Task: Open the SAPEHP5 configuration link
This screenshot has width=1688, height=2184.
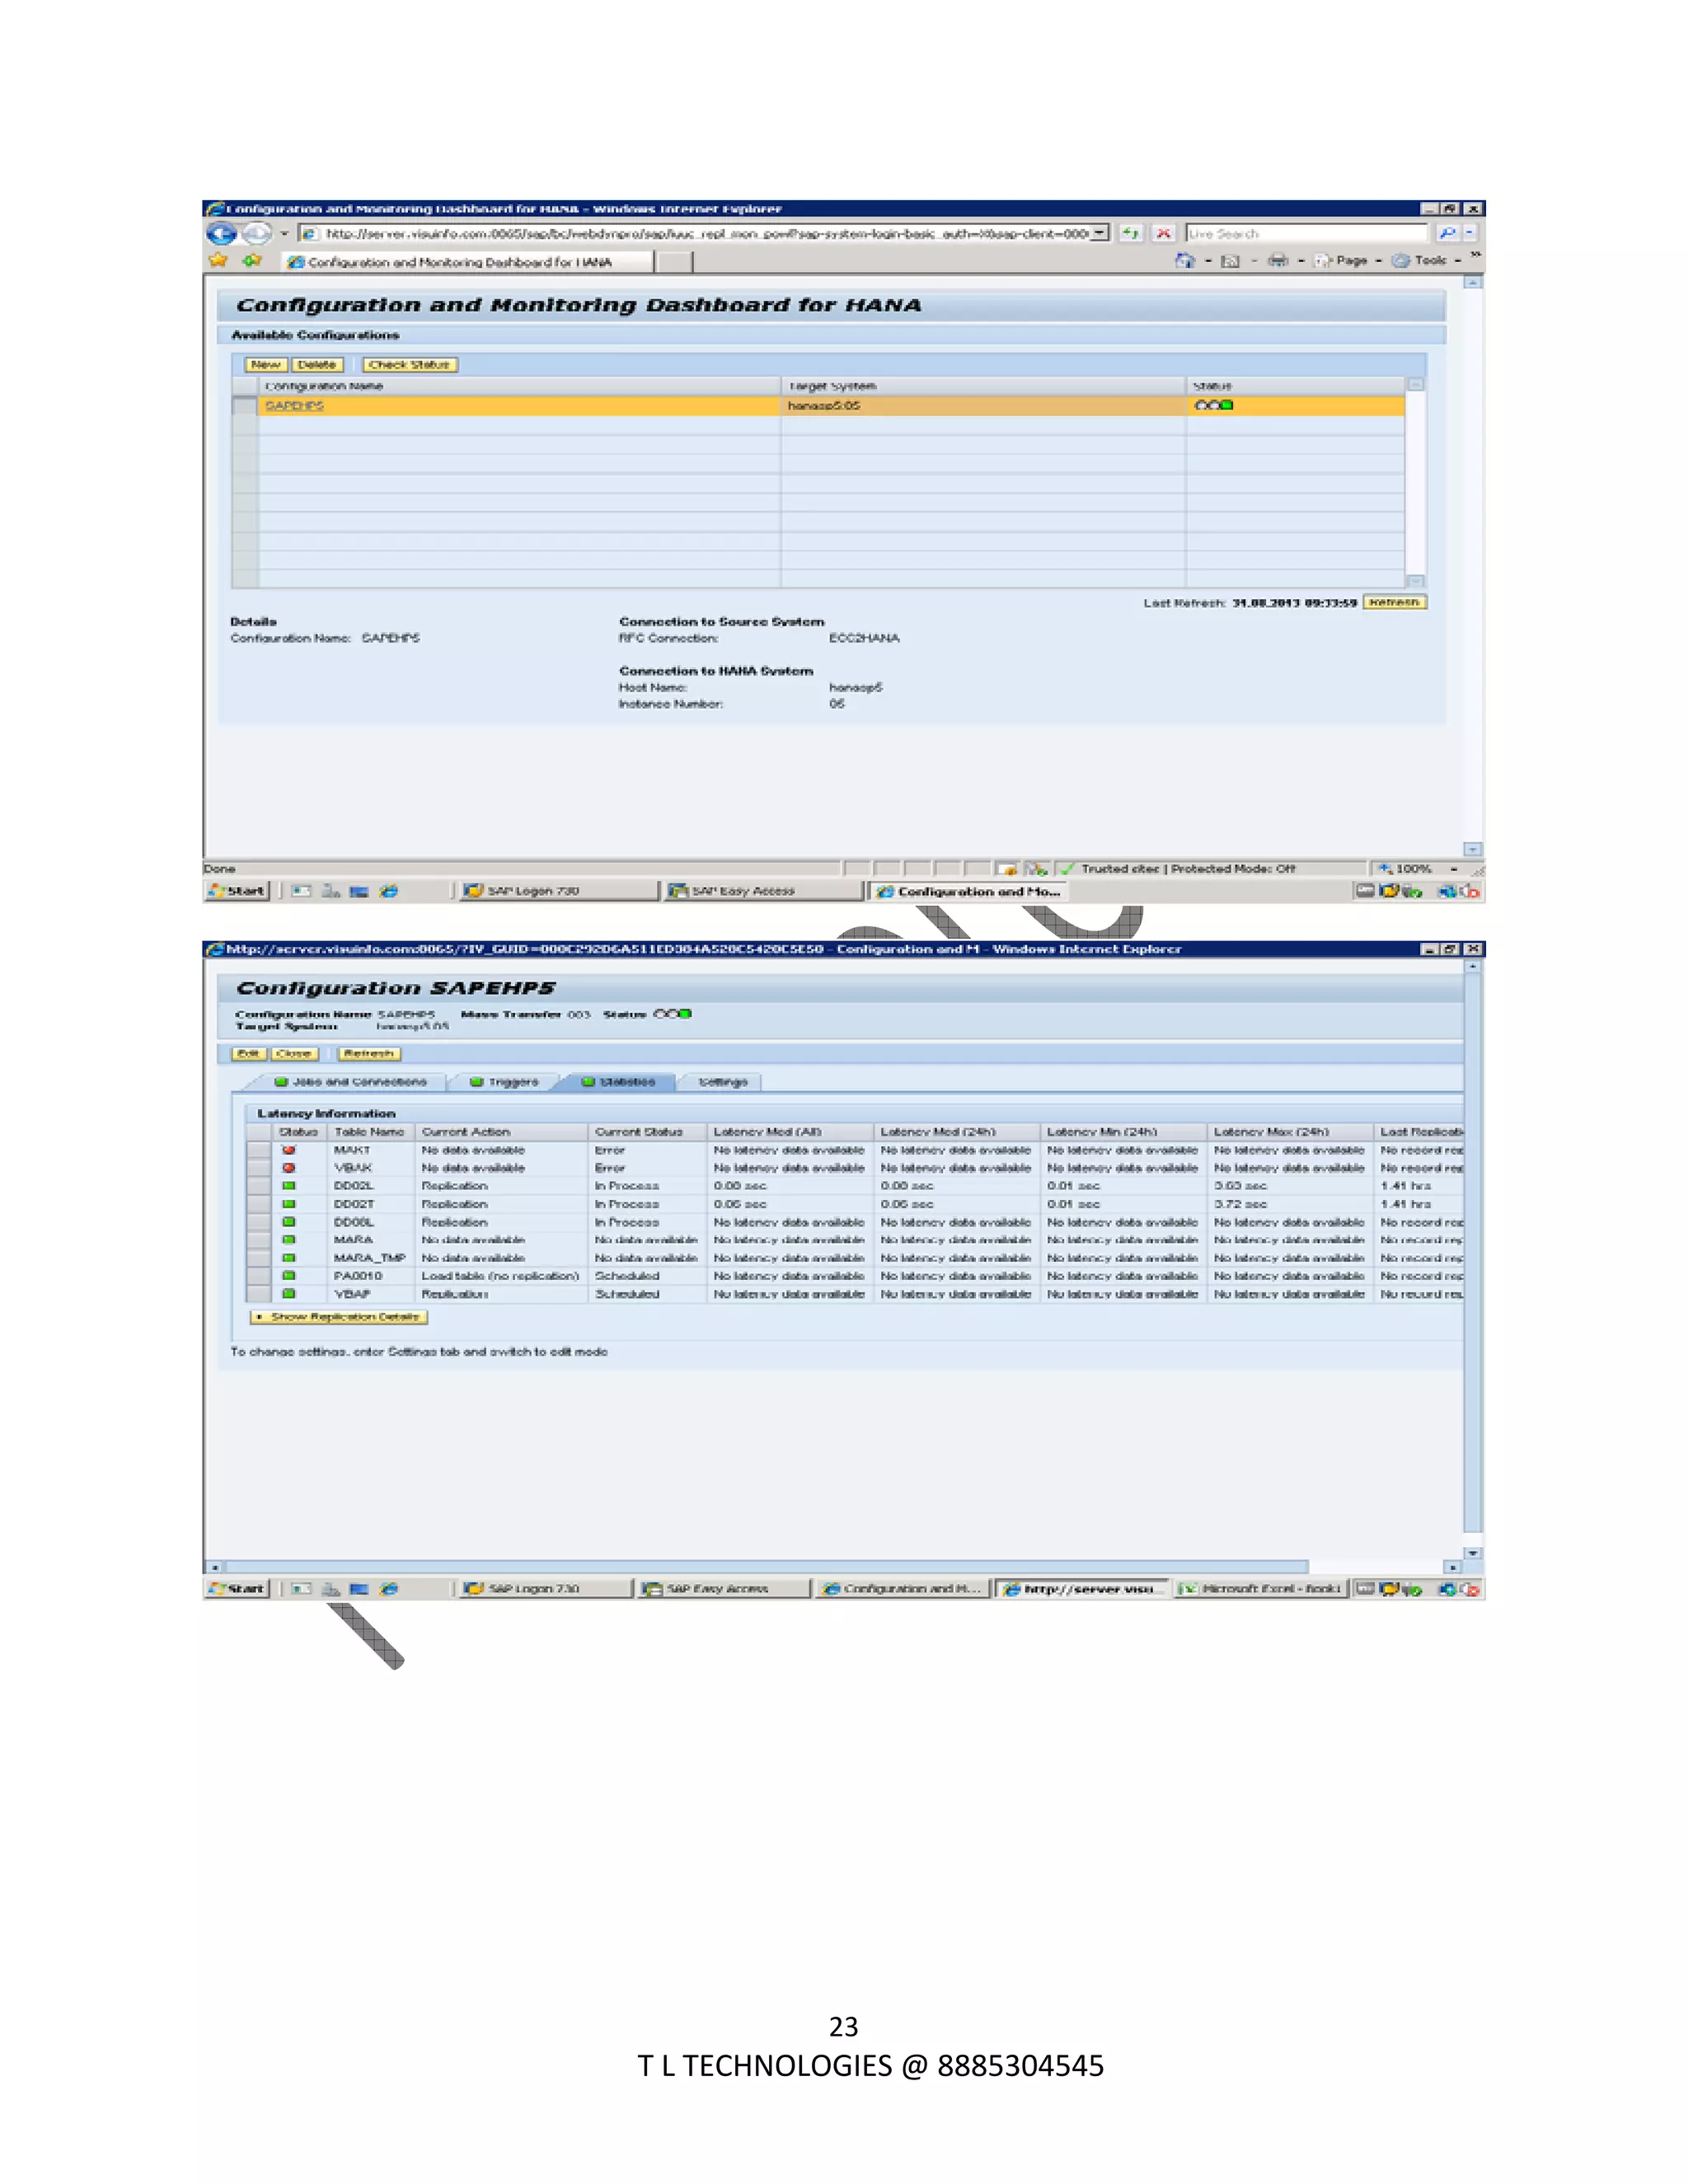Action: click(294, 406)
